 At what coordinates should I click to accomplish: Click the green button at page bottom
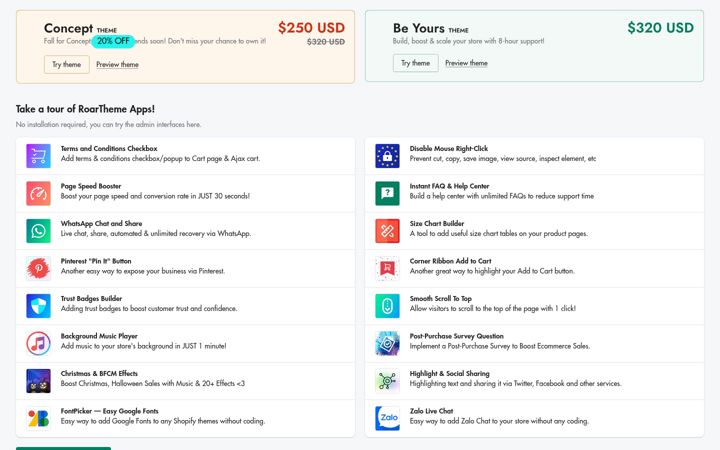pos(63,448)
